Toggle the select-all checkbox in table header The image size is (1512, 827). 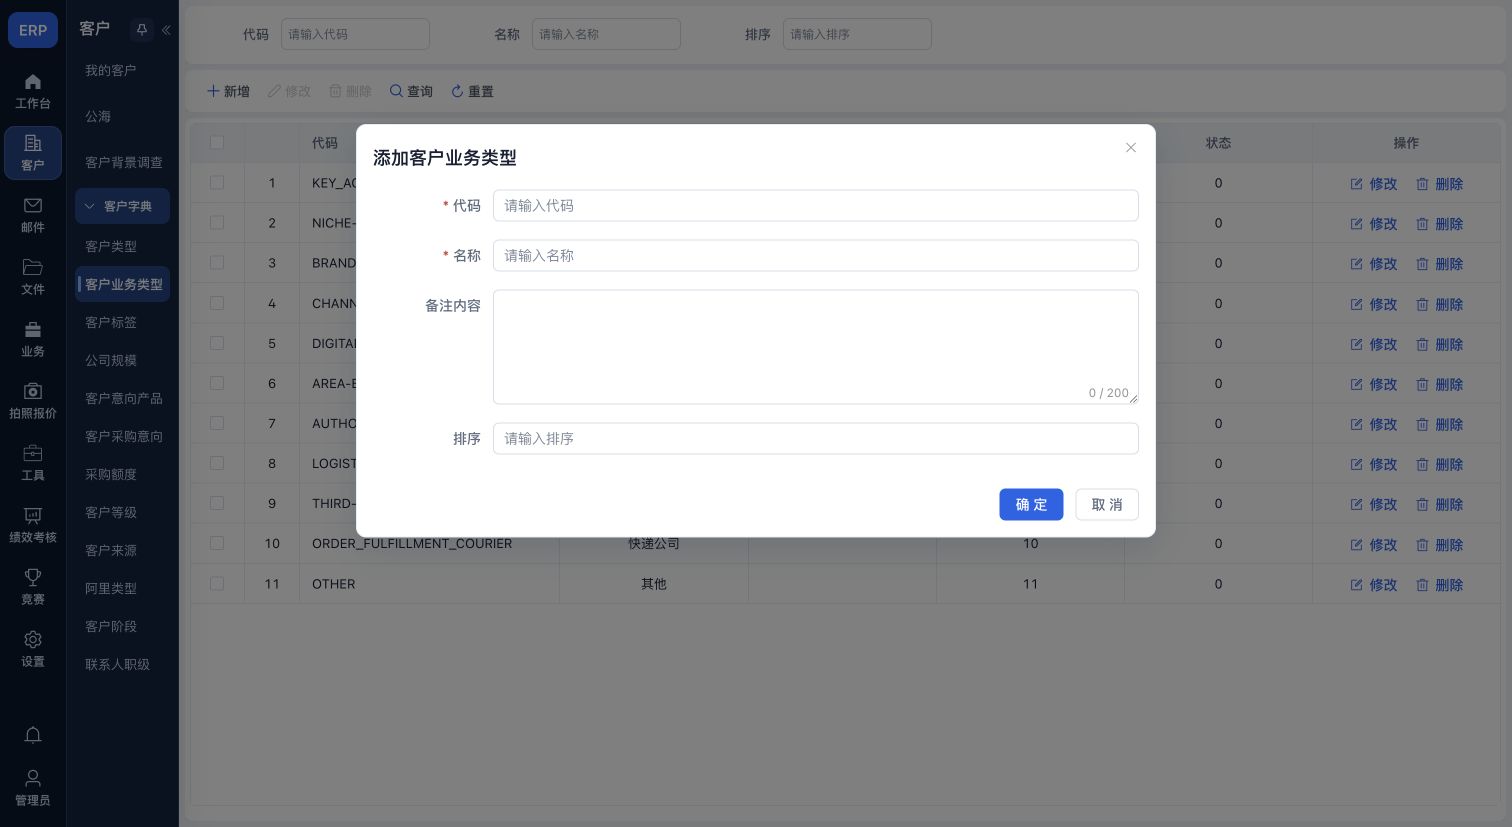click(217, 143)
